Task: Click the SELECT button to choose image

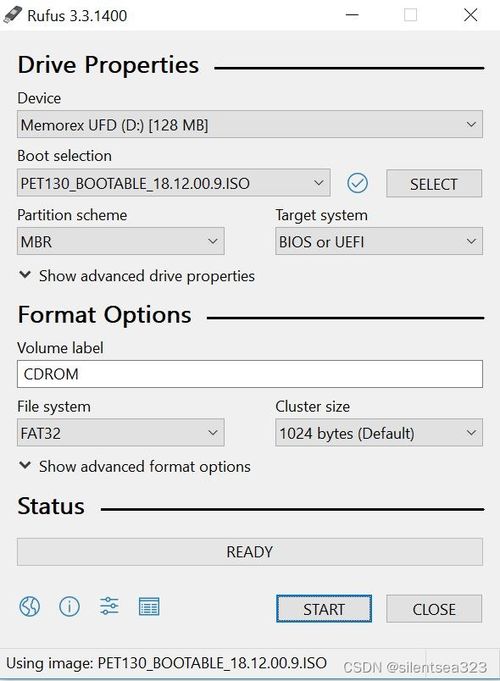Action: tap(434, 184)
